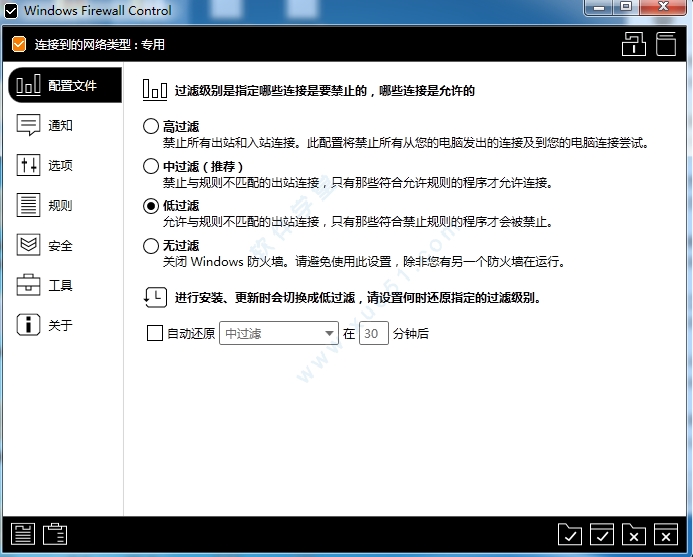
Task: Click the toolbox icon beside 工具
Action: [28, 285]
